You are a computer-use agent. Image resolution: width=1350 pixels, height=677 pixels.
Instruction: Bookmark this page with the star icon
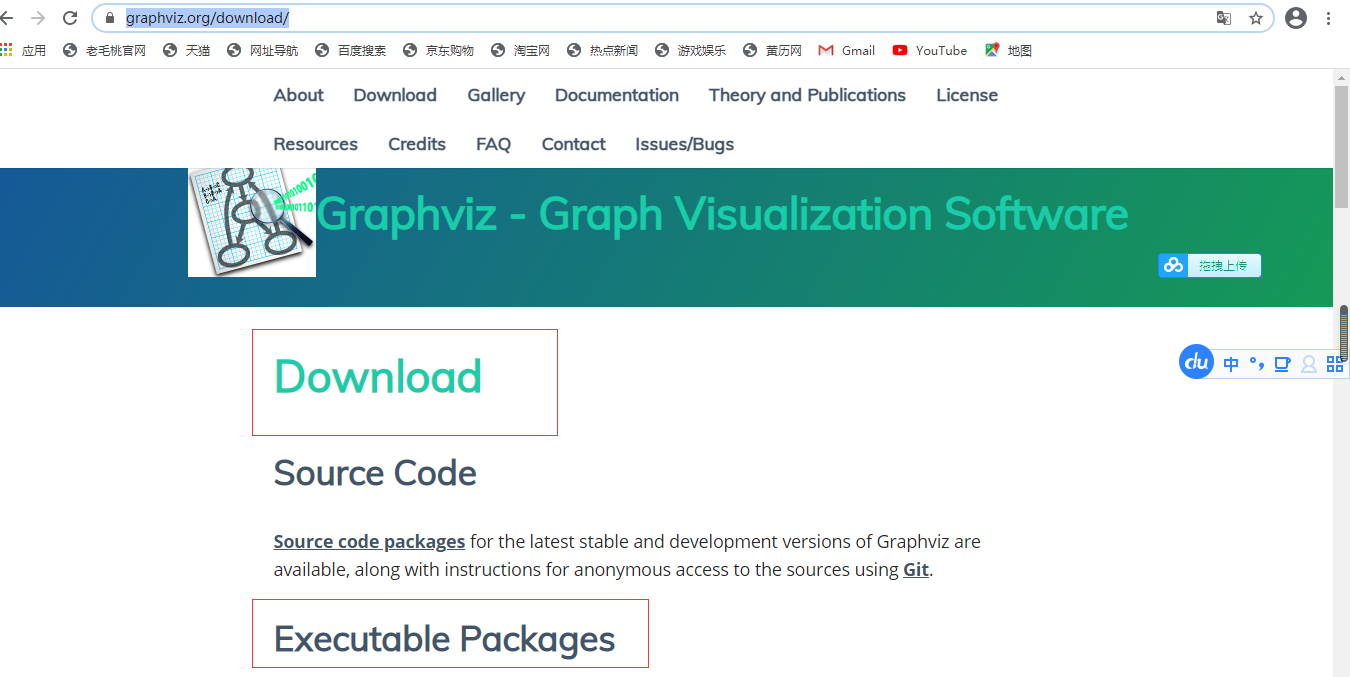point(1256,18)
